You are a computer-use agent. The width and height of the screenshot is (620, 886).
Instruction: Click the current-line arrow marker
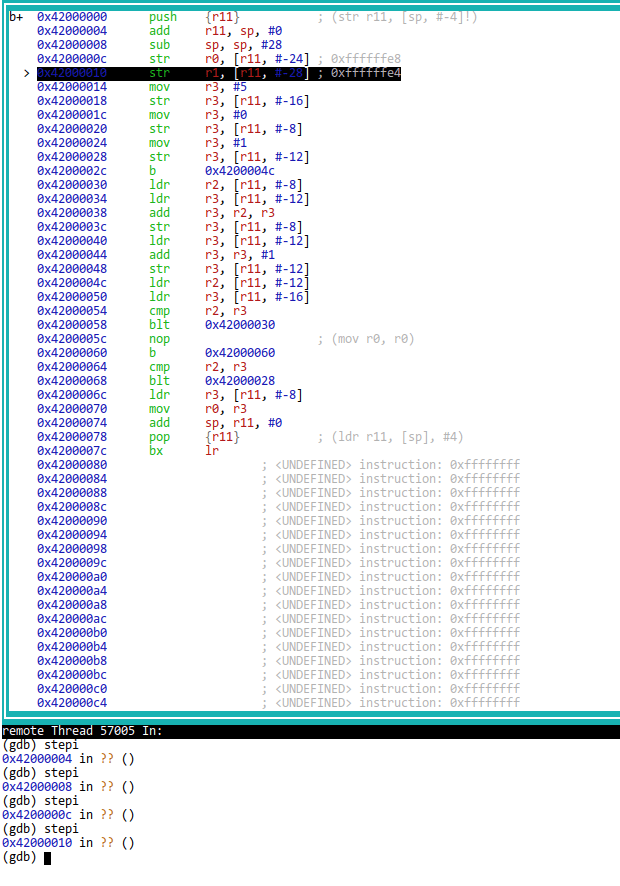(x=26, y=73)
